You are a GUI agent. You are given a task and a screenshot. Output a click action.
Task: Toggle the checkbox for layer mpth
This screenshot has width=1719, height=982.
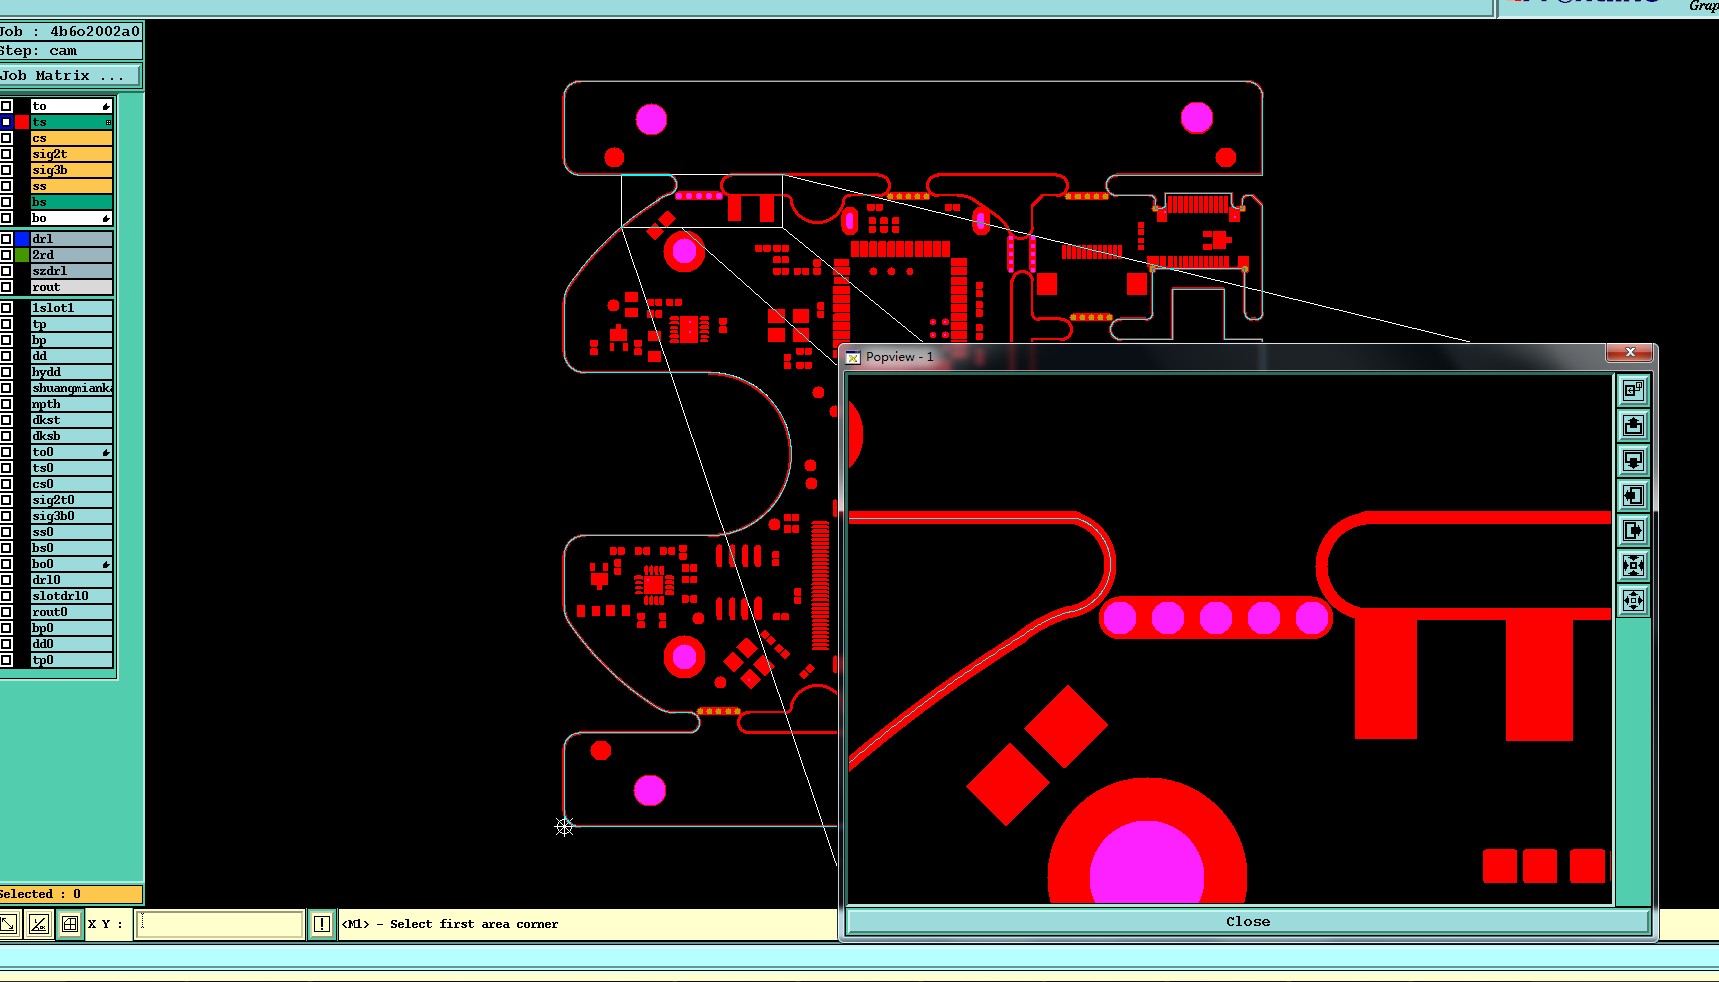(x=6, y=404)
